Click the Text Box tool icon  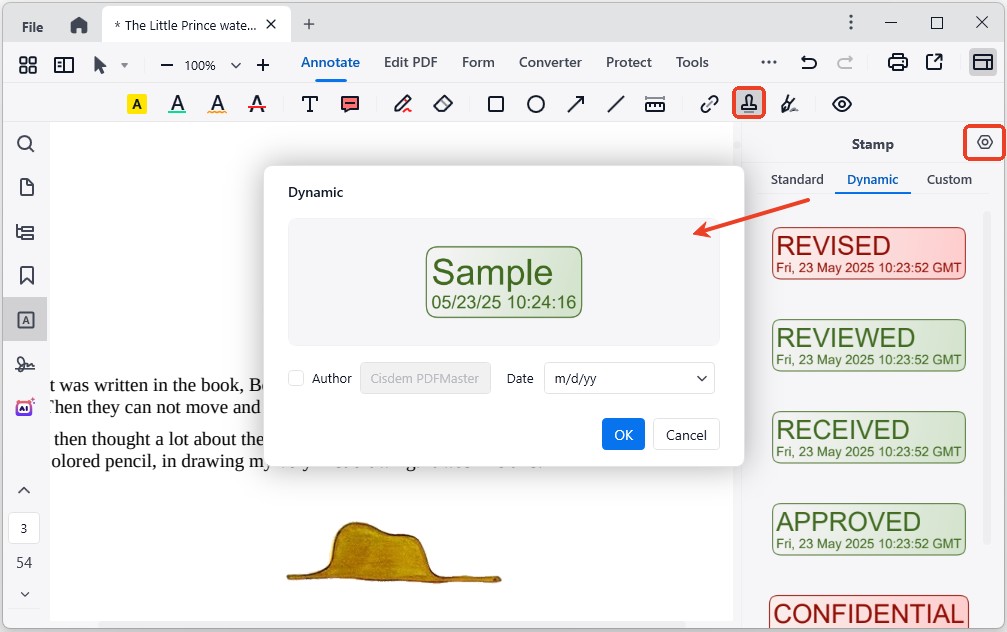pyautogui.click(x=310, y=104)
